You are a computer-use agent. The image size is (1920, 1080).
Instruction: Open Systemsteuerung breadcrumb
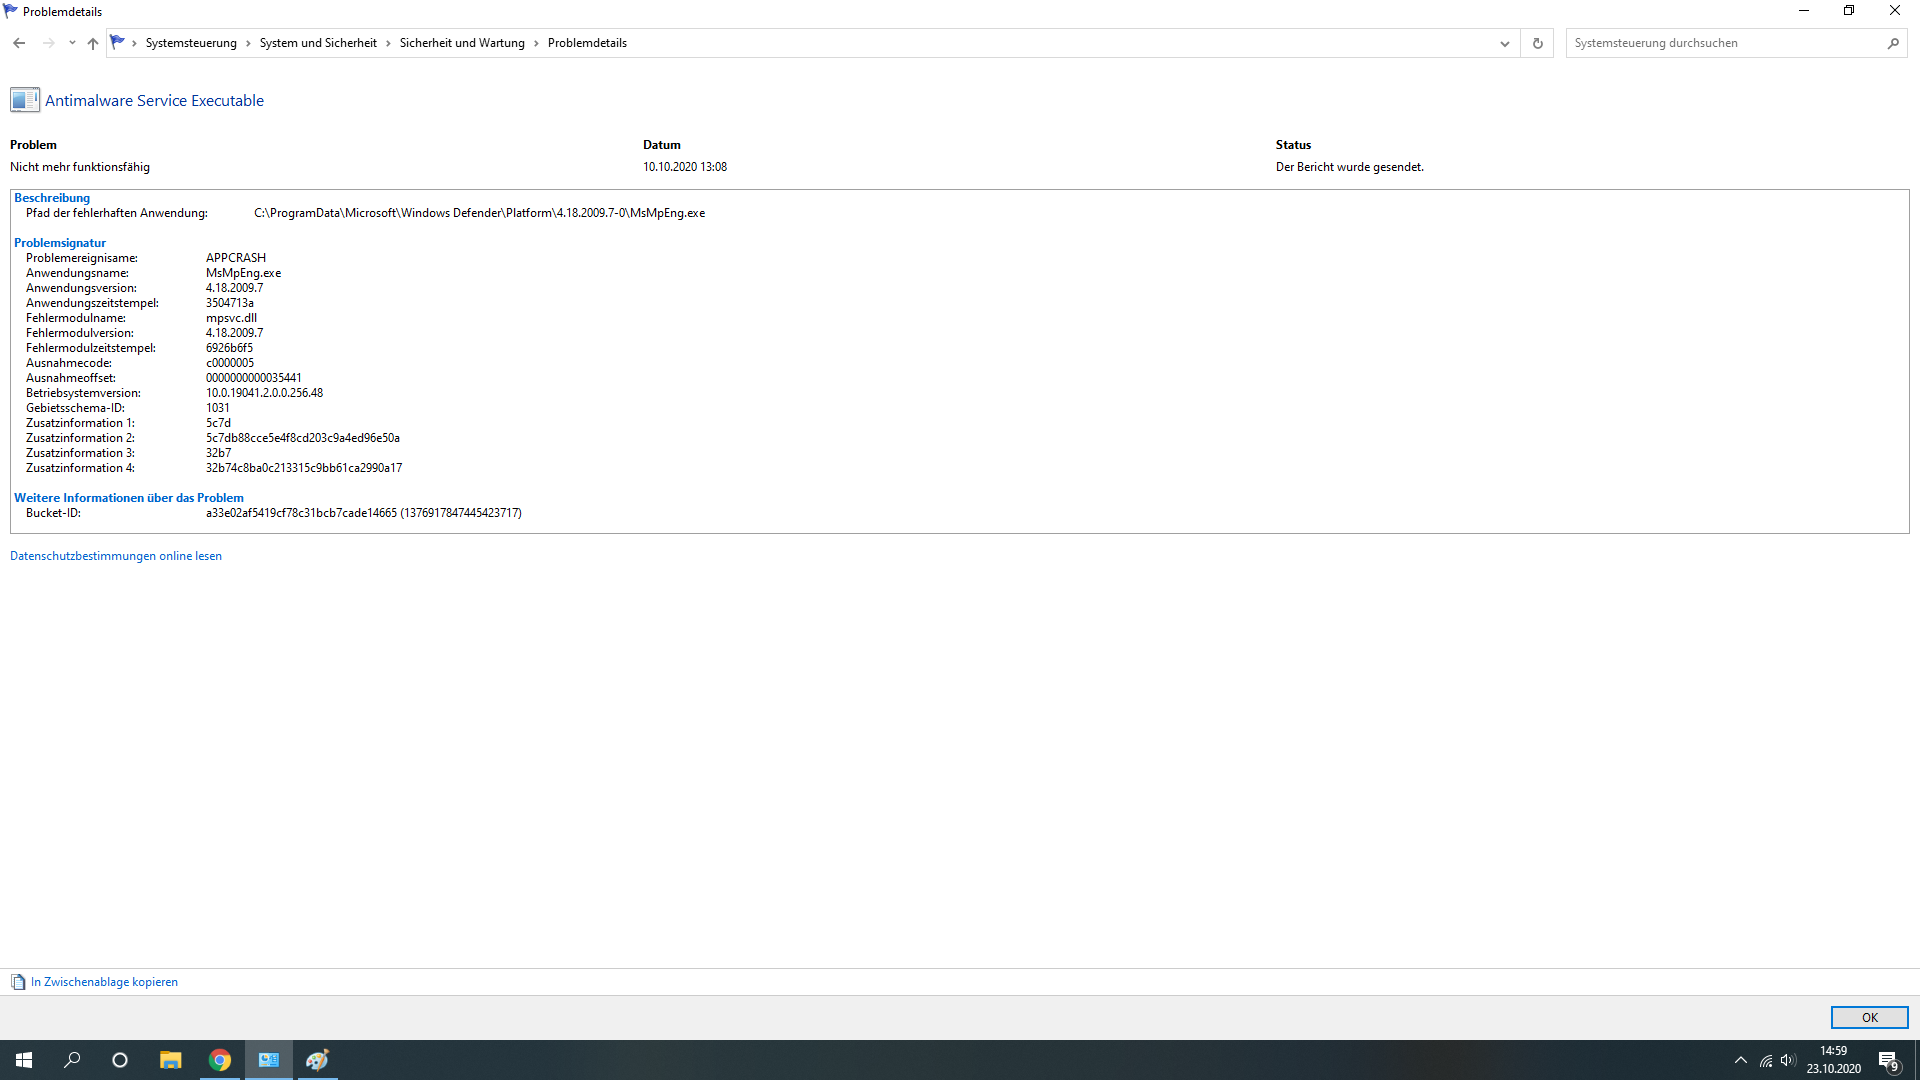click(191, 43)
